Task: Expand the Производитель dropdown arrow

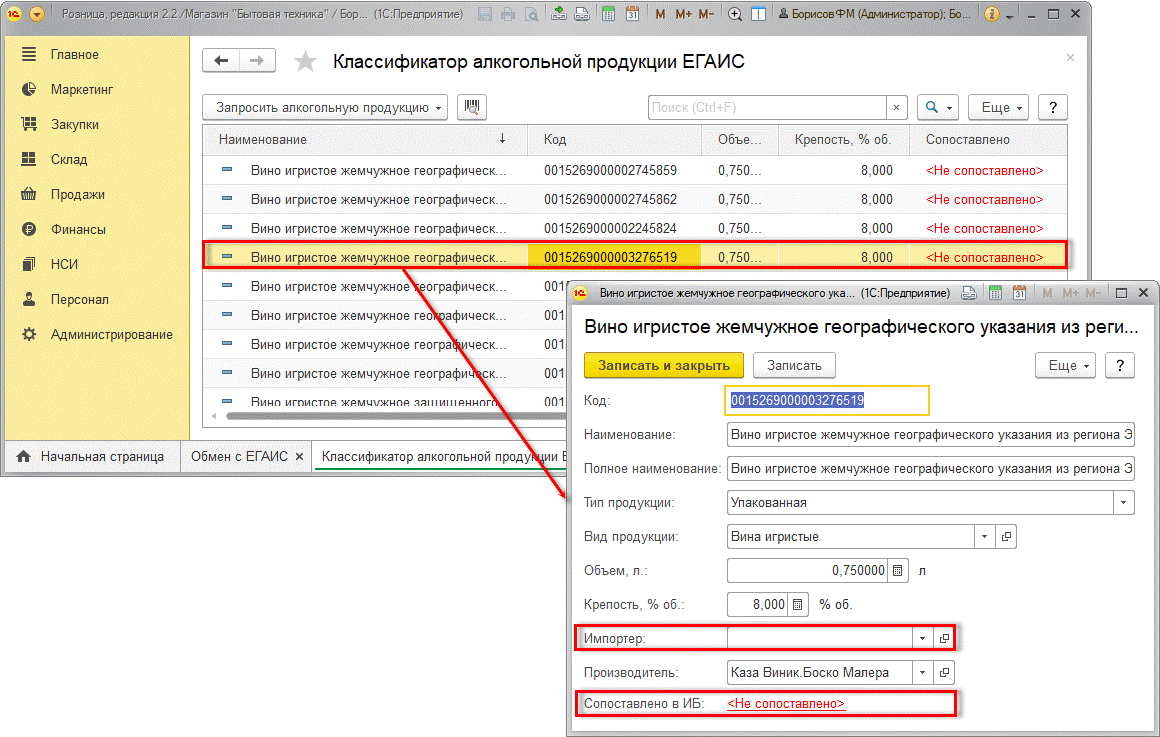Action: (923, 672)
